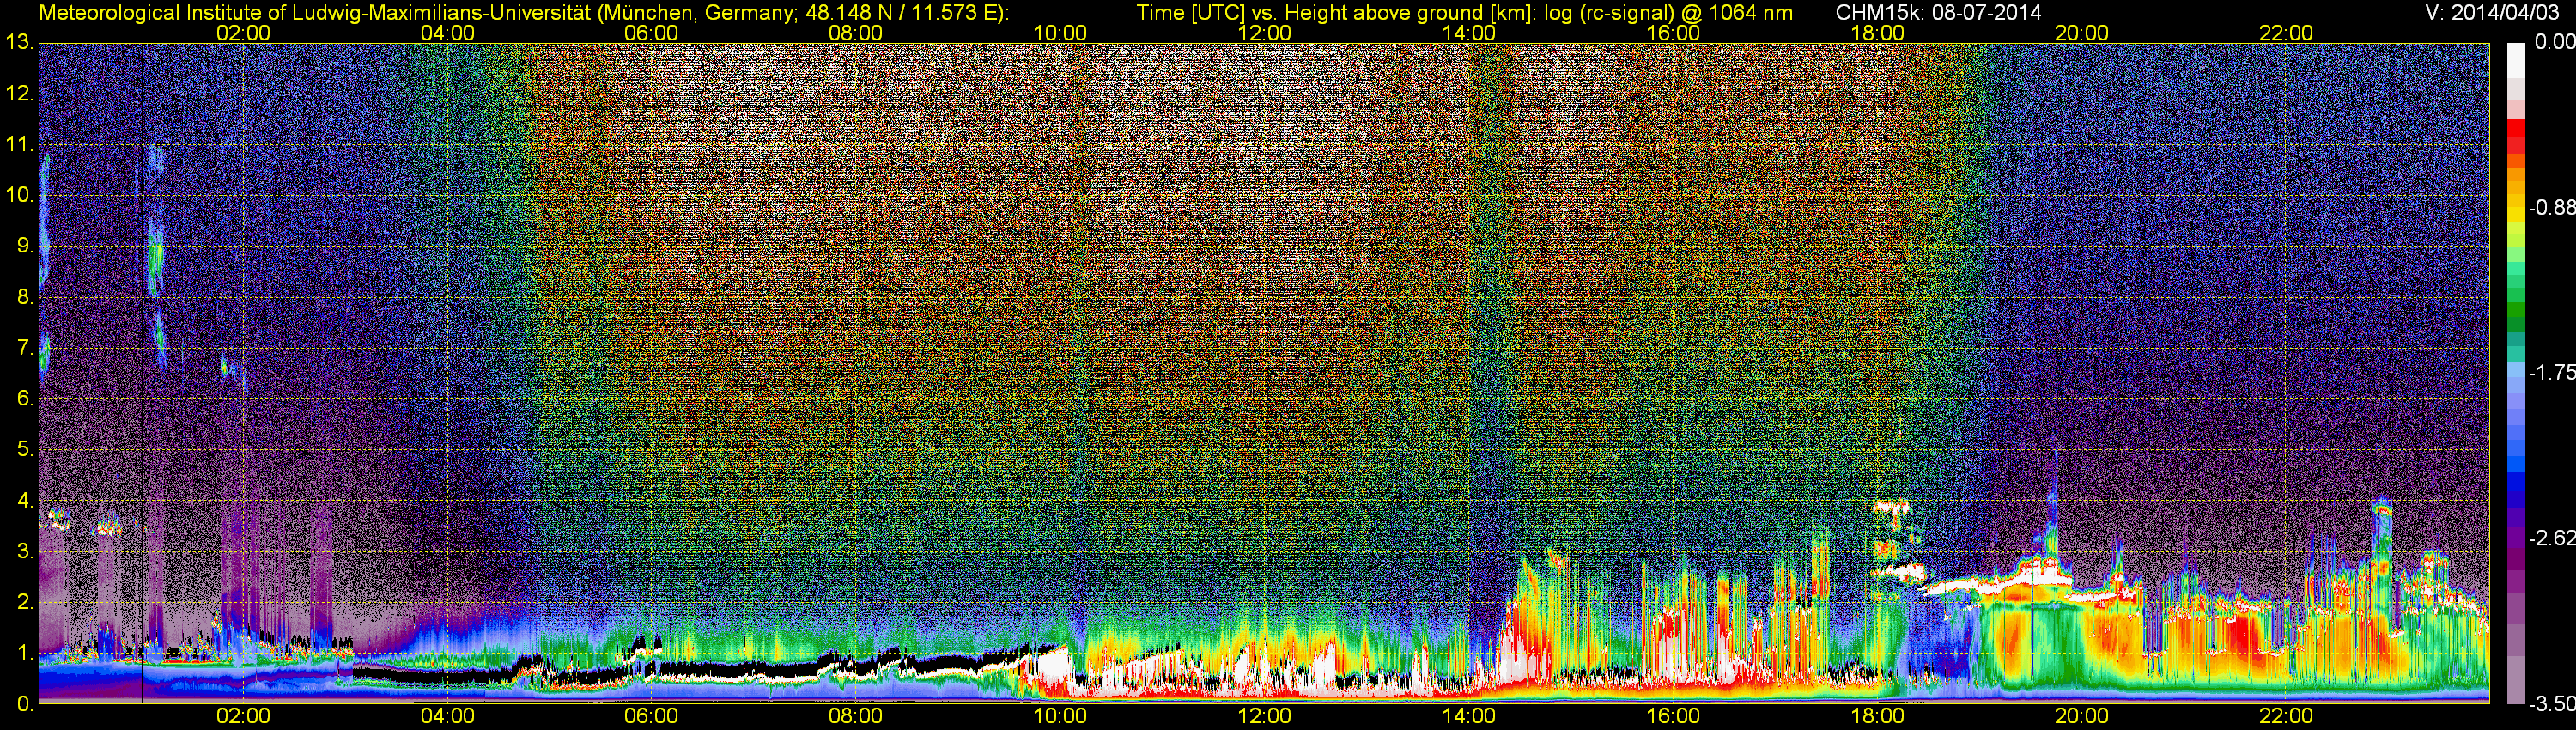The height and width of the screenshot is (730, 2576).
Task: Click the 2 km height axis label
Action: tap(25, 602)
